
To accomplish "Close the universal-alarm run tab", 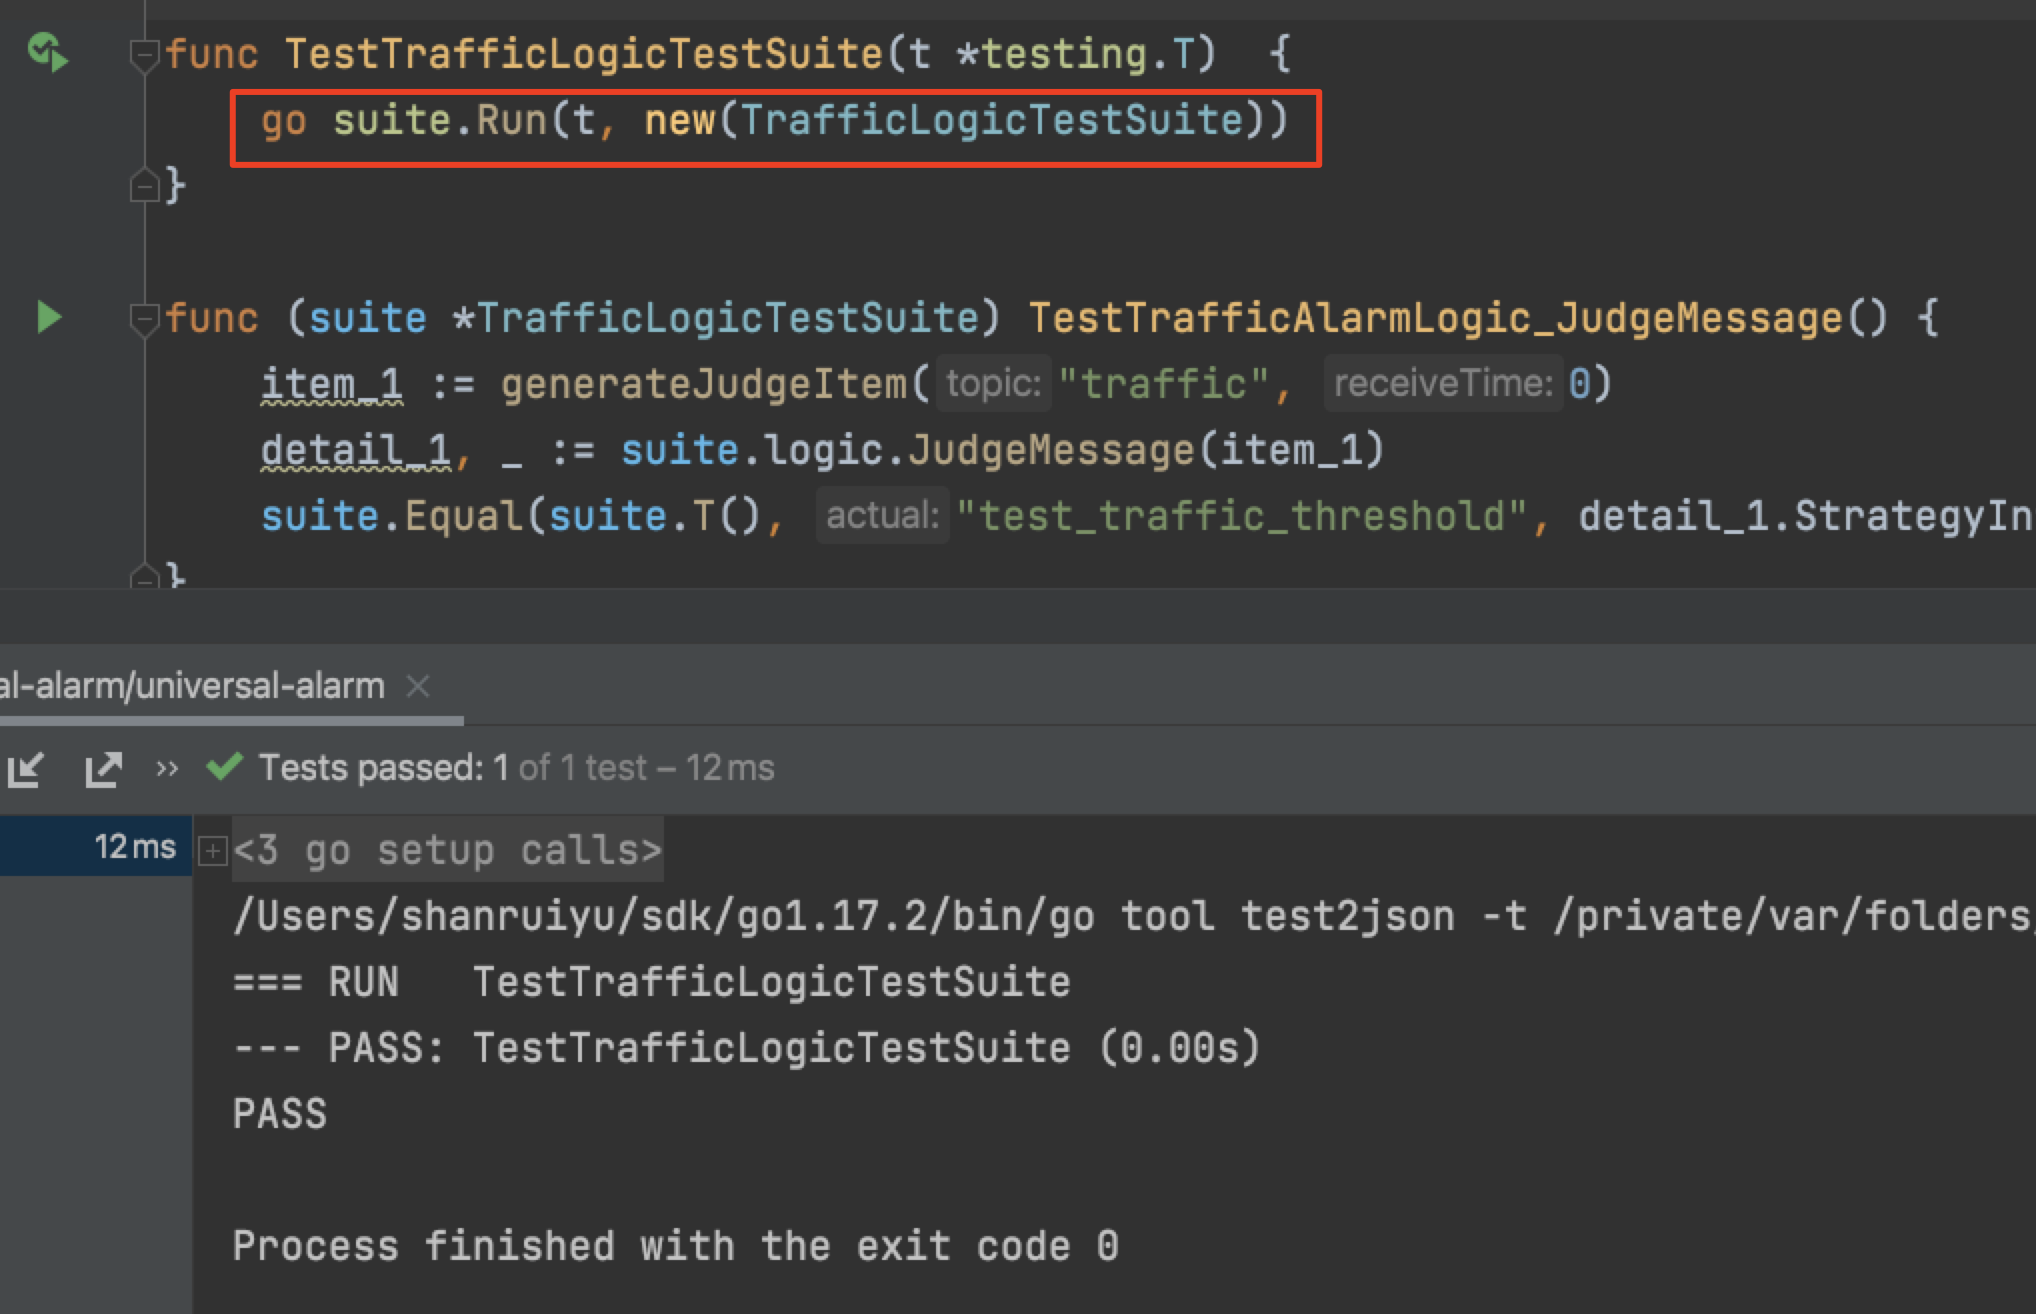I will tap(418, 686).
